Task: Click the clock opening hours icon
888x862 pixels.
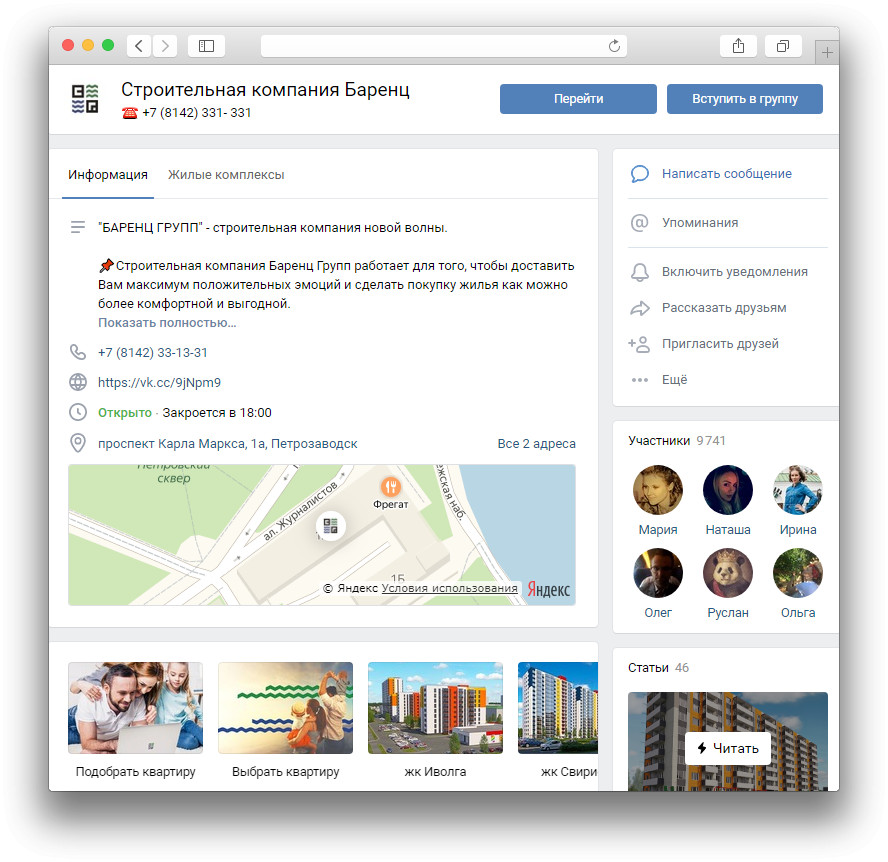Action: tap(78, 412)
